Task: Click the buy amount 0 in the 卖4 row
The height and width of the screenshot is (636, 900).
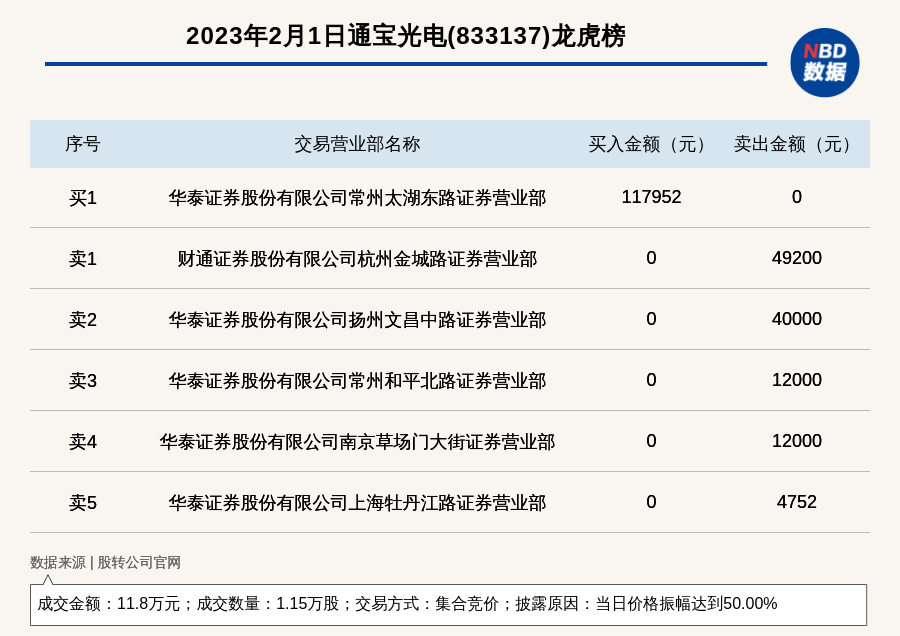Action: click(651, 441)
